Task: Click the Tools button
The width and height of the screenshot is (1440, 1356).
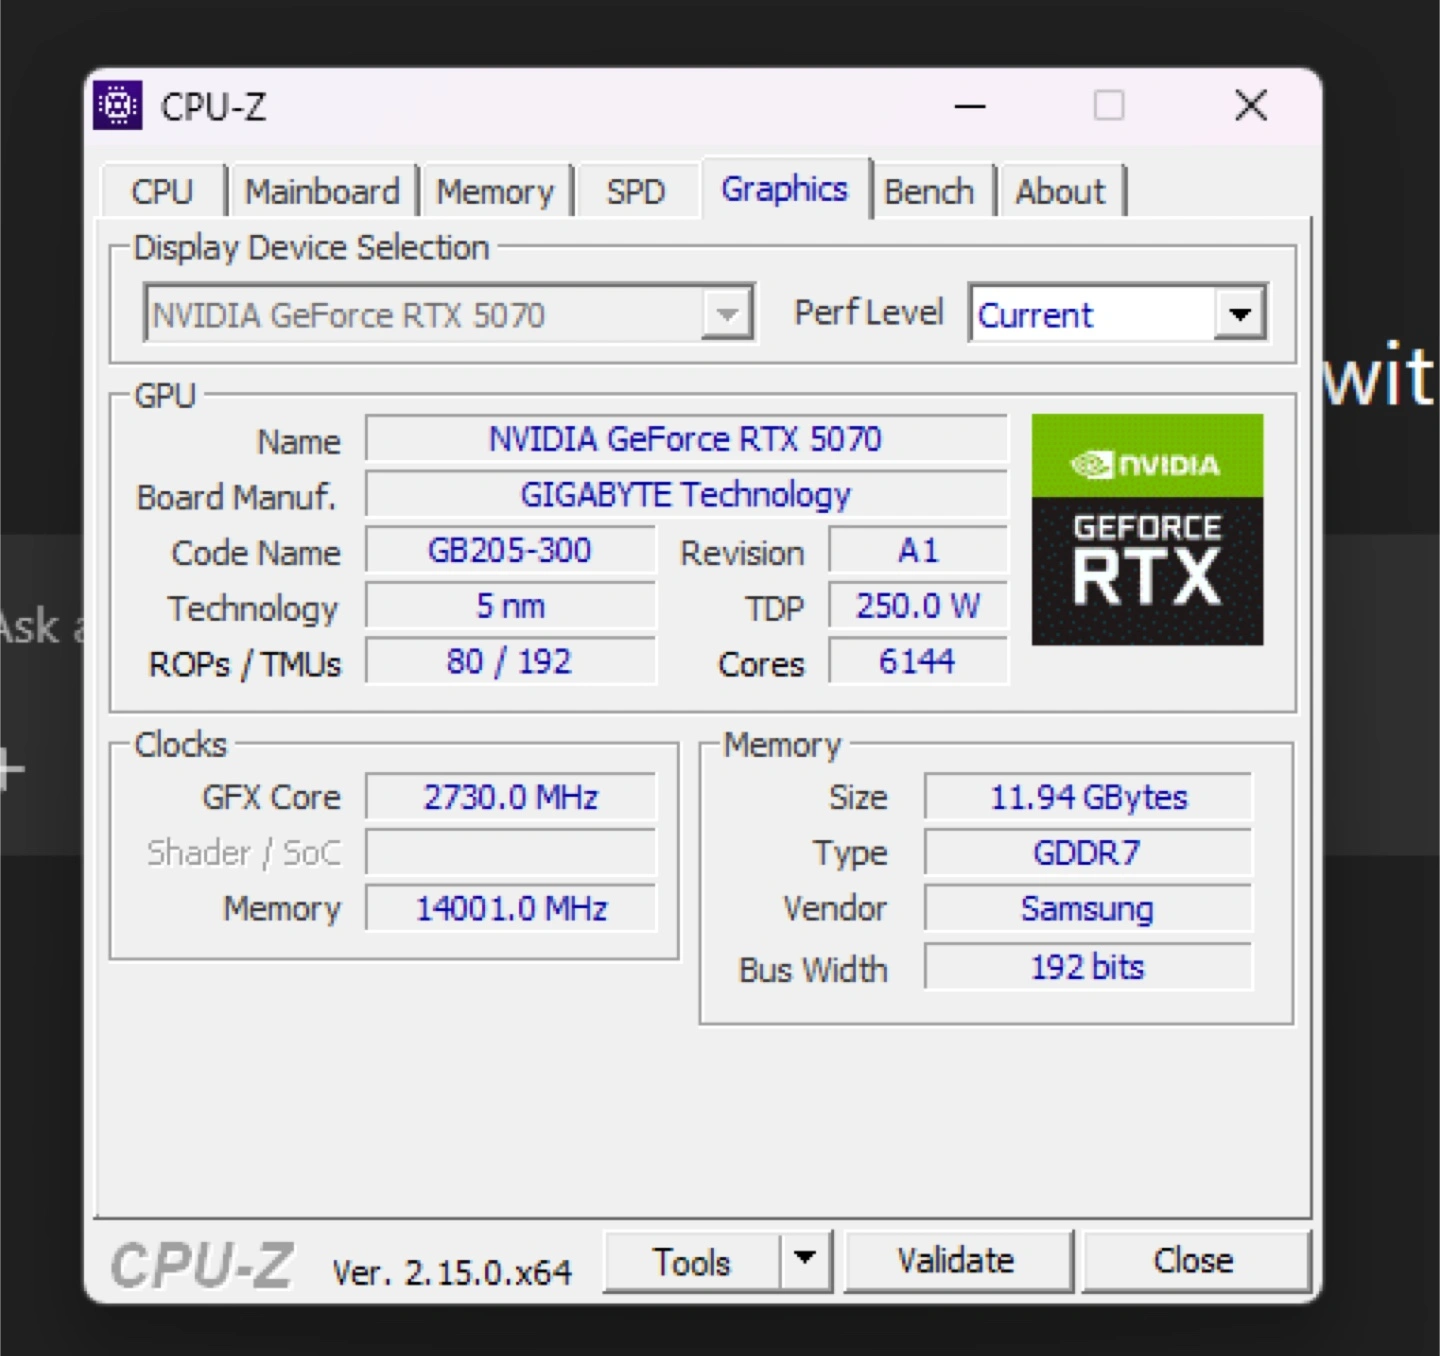Action: coord(692,1261)
